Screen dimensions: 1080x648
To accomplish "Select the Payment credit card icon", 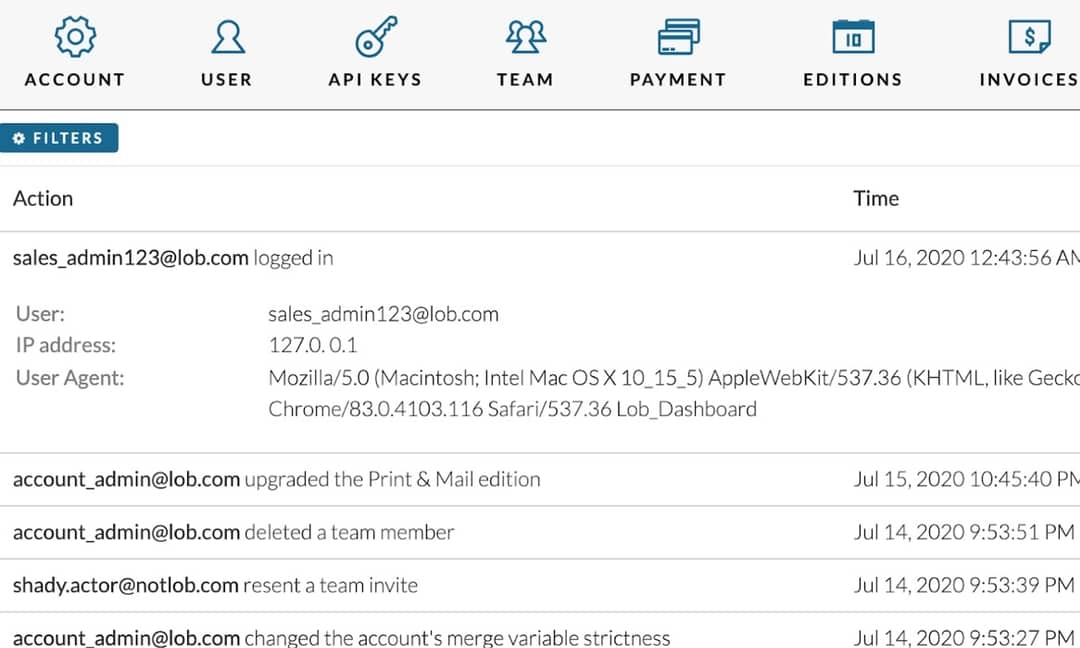I will coord(678,36).
